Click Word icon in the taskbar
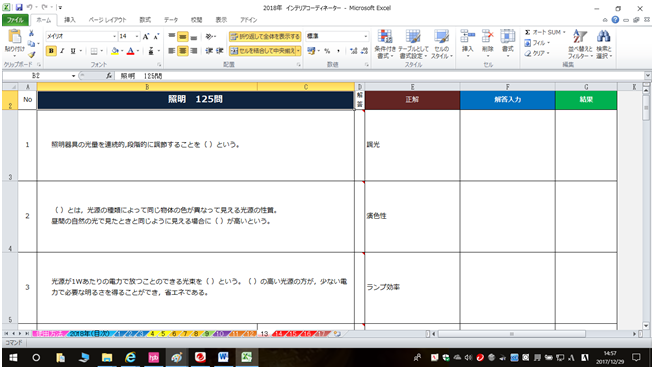Viewport: 654px width, 370px height. 223,357
